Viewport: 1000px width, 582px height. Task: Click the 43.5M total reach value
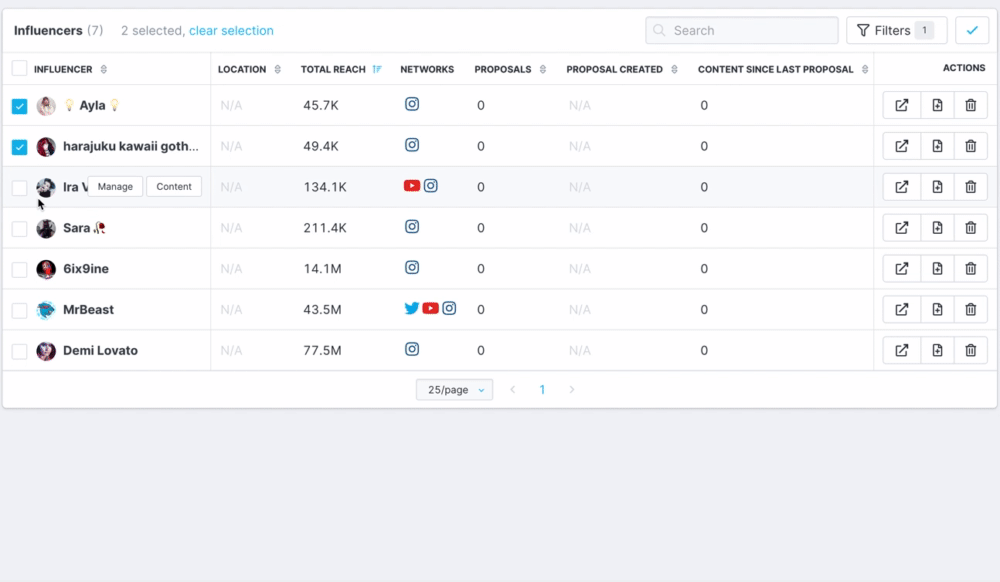pyautogui.click(x=322, y=309)
